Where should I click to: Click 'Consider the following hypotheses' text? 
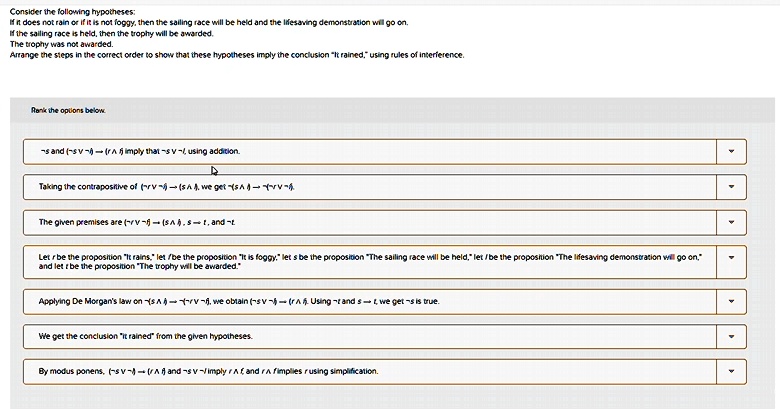[73, 11]
